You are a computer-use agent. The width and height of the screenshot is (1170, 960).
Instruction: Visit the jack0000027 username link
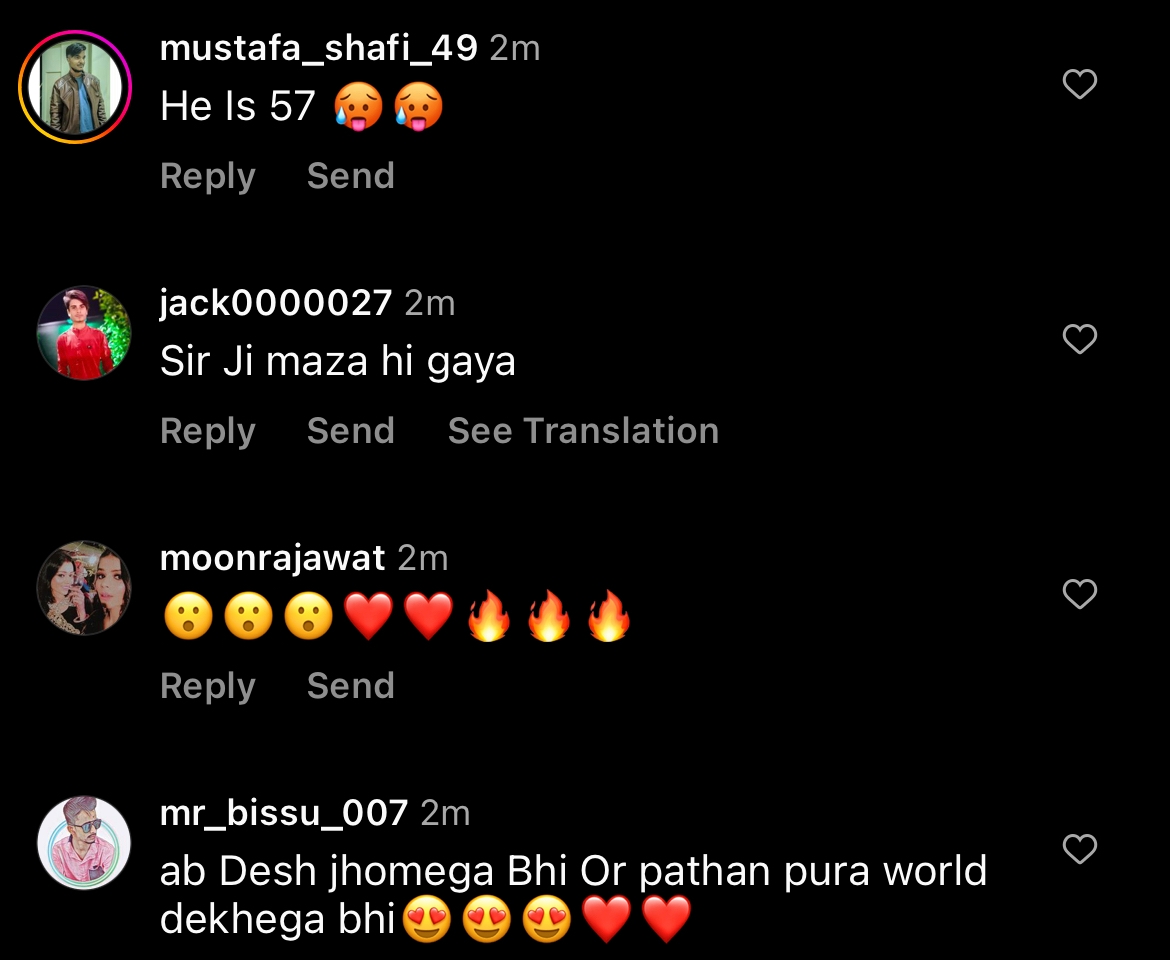276,304
